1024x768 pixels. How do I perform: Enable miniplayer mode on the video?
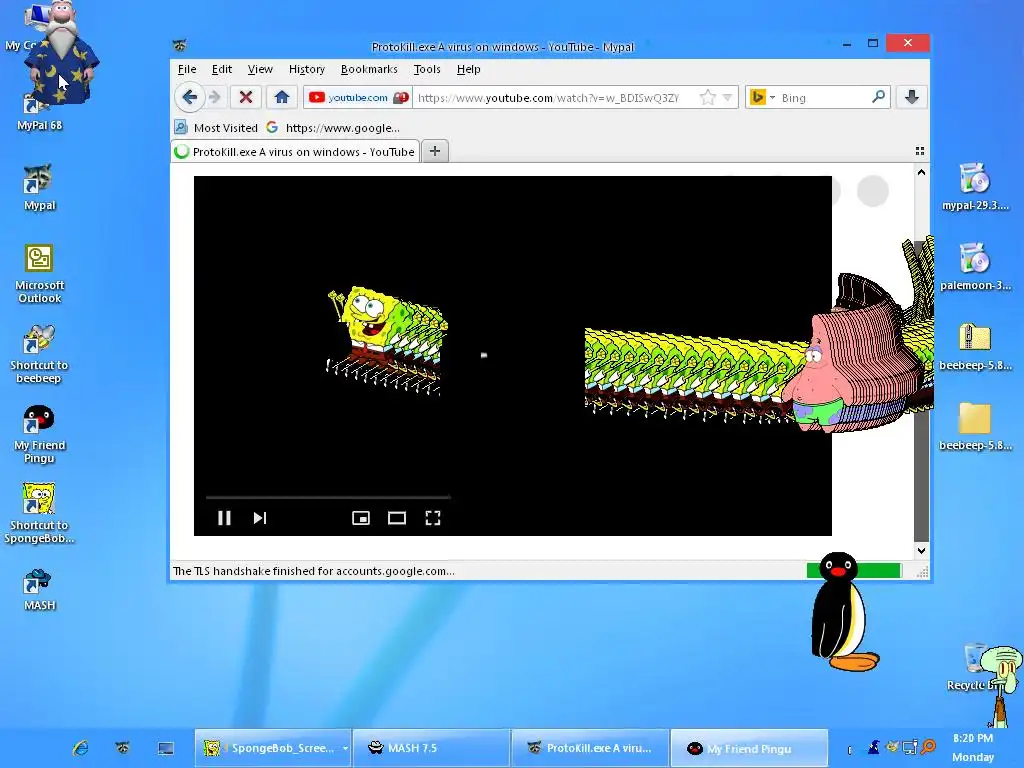coord(360,518)
